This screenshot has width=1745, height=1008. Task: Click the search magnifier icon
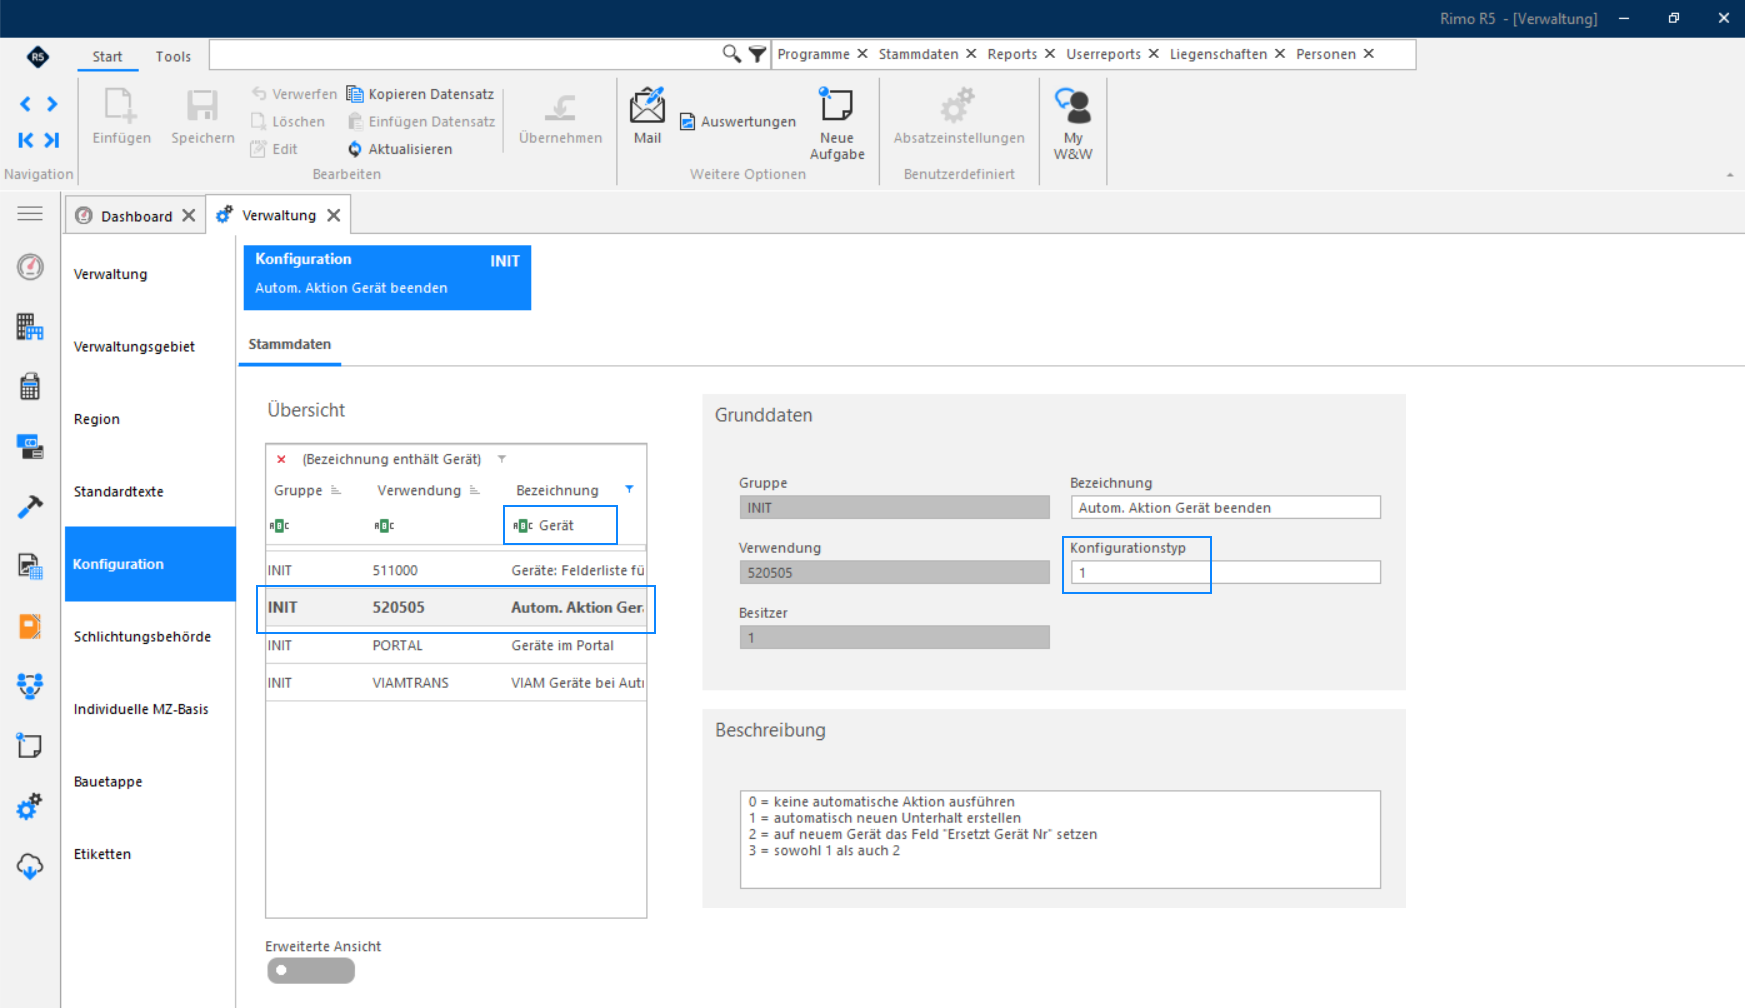pyautogui.click(x=731, y=54)
